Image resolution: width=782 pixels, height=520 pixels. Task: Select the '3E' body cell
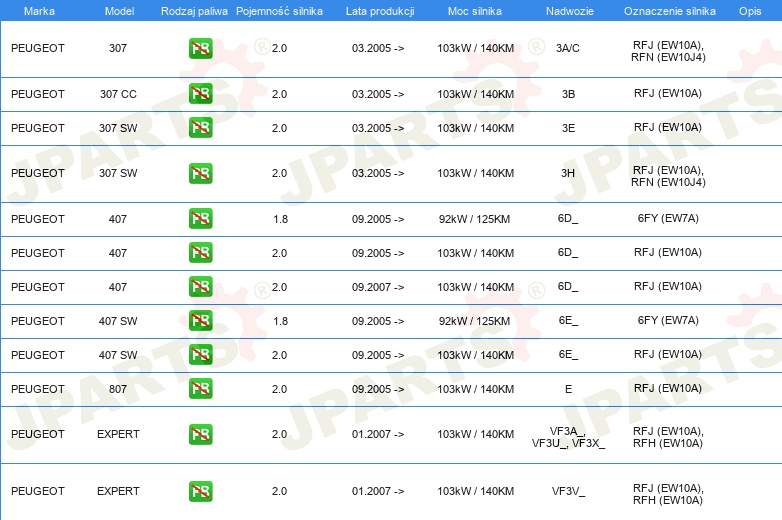(x=569, y=128)
